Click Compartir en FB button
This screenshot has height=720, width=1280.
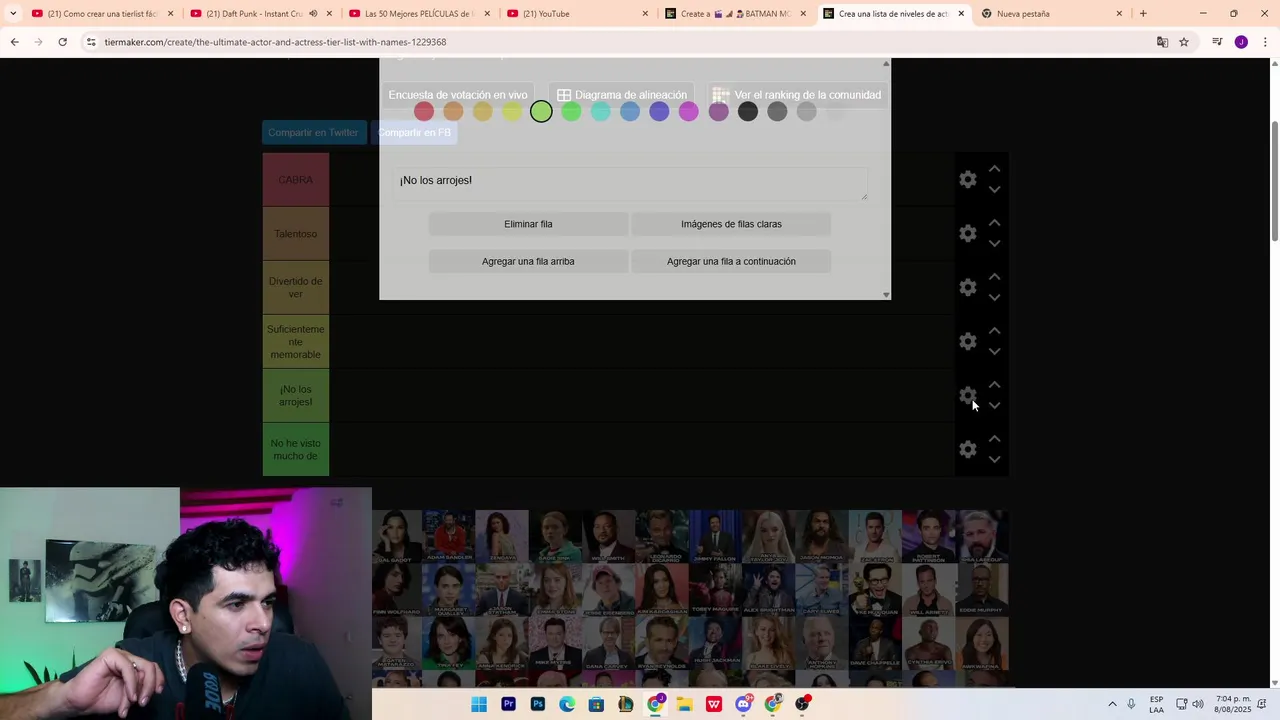(x=414, y=132)
